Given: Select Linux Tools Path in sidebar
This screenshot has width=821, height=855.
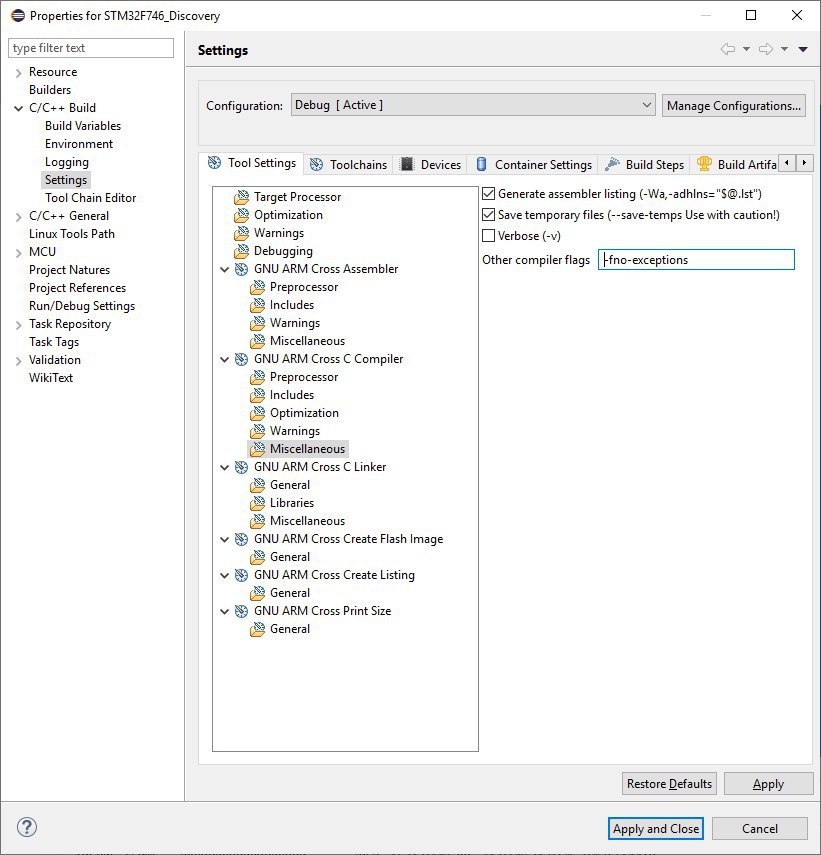Looking at the screenshot, I should coord(72,234).
